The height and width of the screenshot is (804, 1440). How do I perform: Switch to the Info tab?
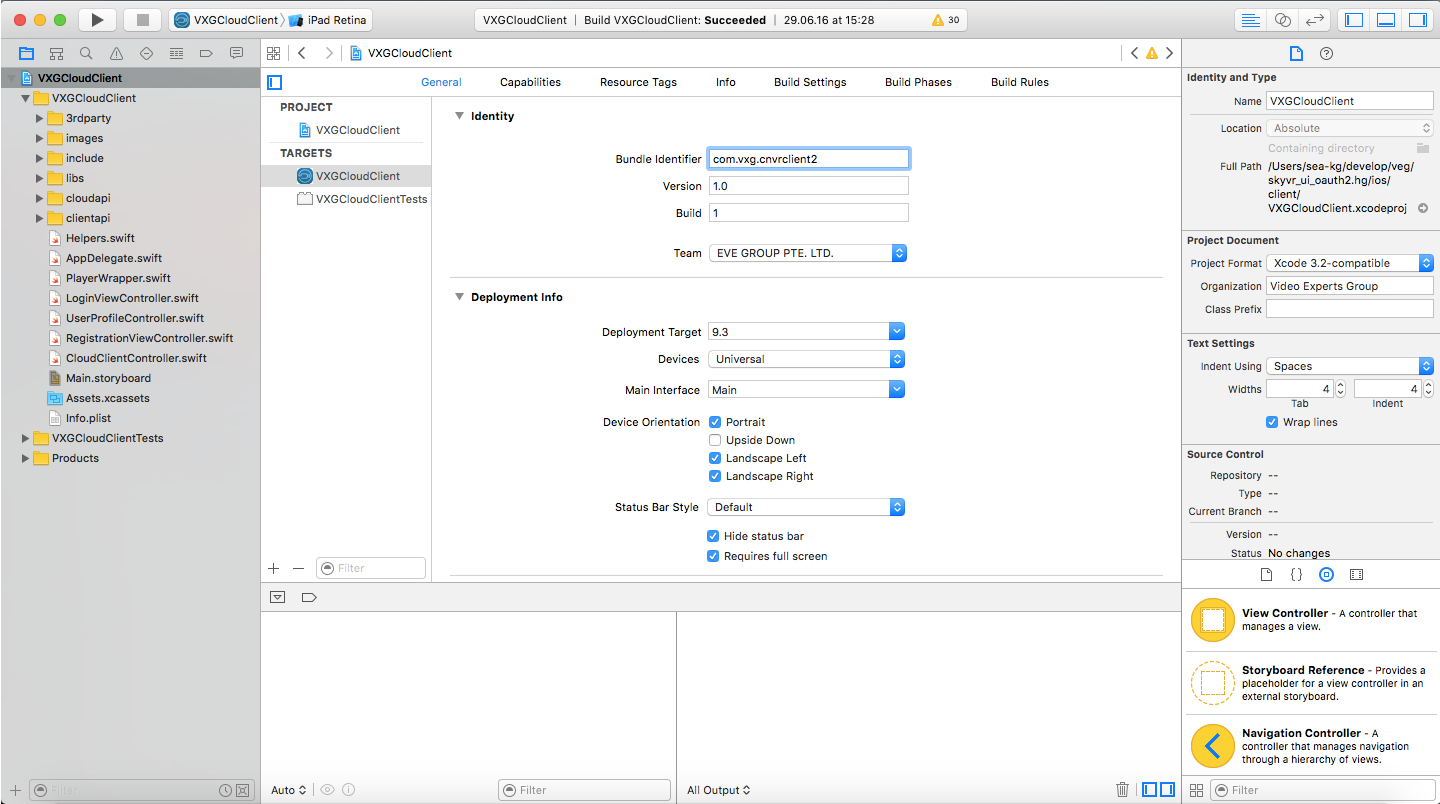click(x=726, y=82)
